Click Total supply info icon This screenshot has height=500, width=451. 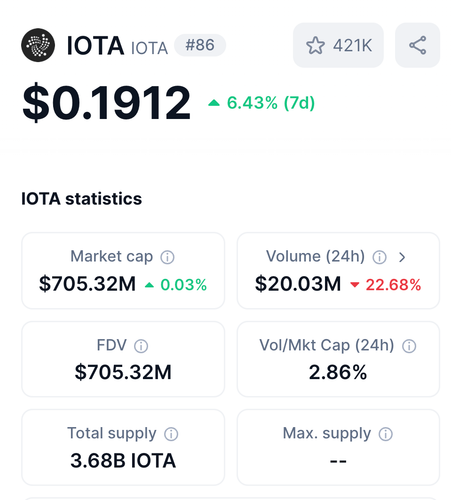pyautogui.click(x=171, y=434)
